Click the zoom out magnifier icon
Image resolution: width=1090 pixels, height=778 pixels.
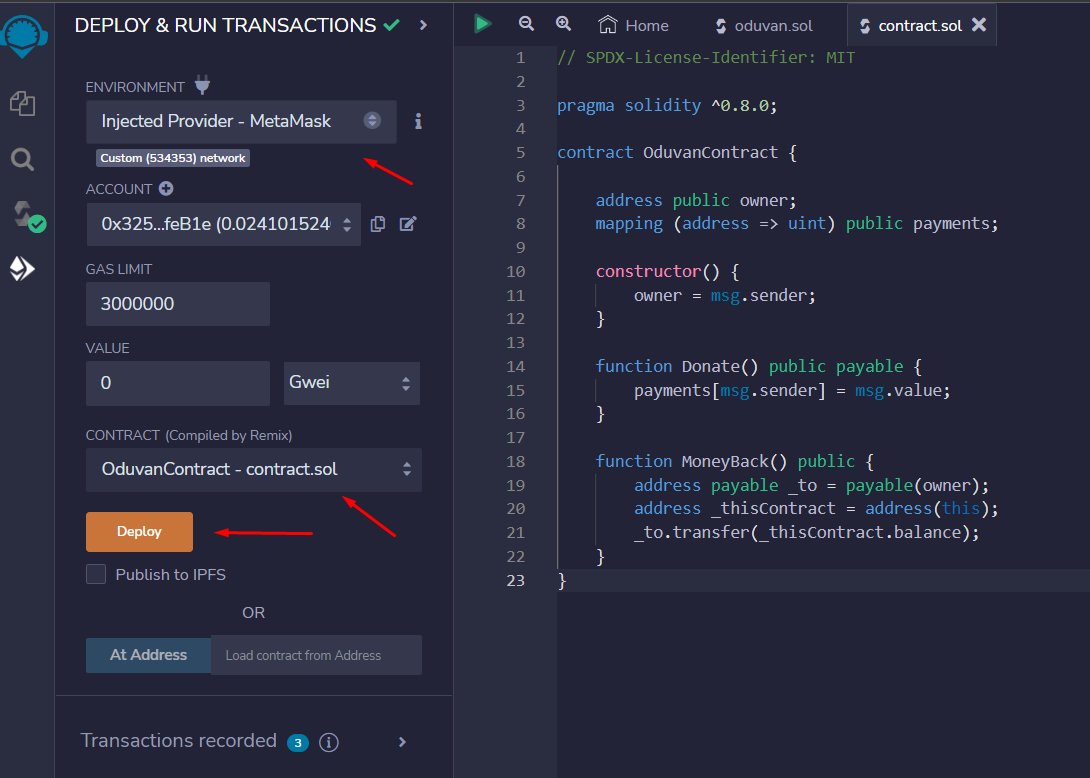coord(526,24)
